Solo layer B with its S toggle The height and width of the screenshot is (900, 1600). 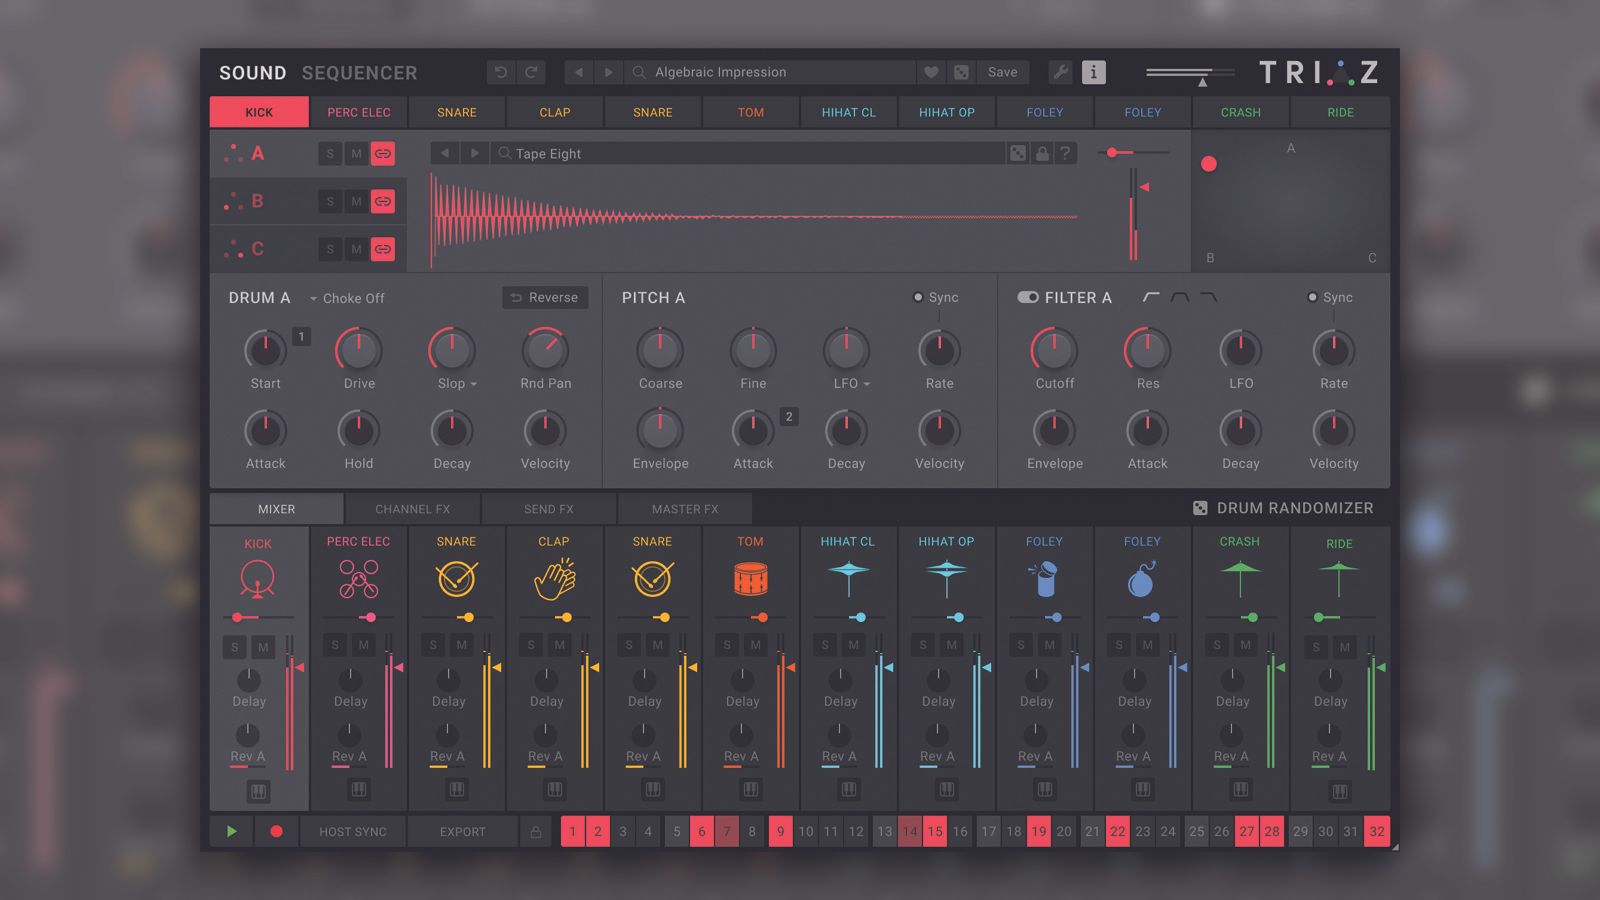point(329,201)
